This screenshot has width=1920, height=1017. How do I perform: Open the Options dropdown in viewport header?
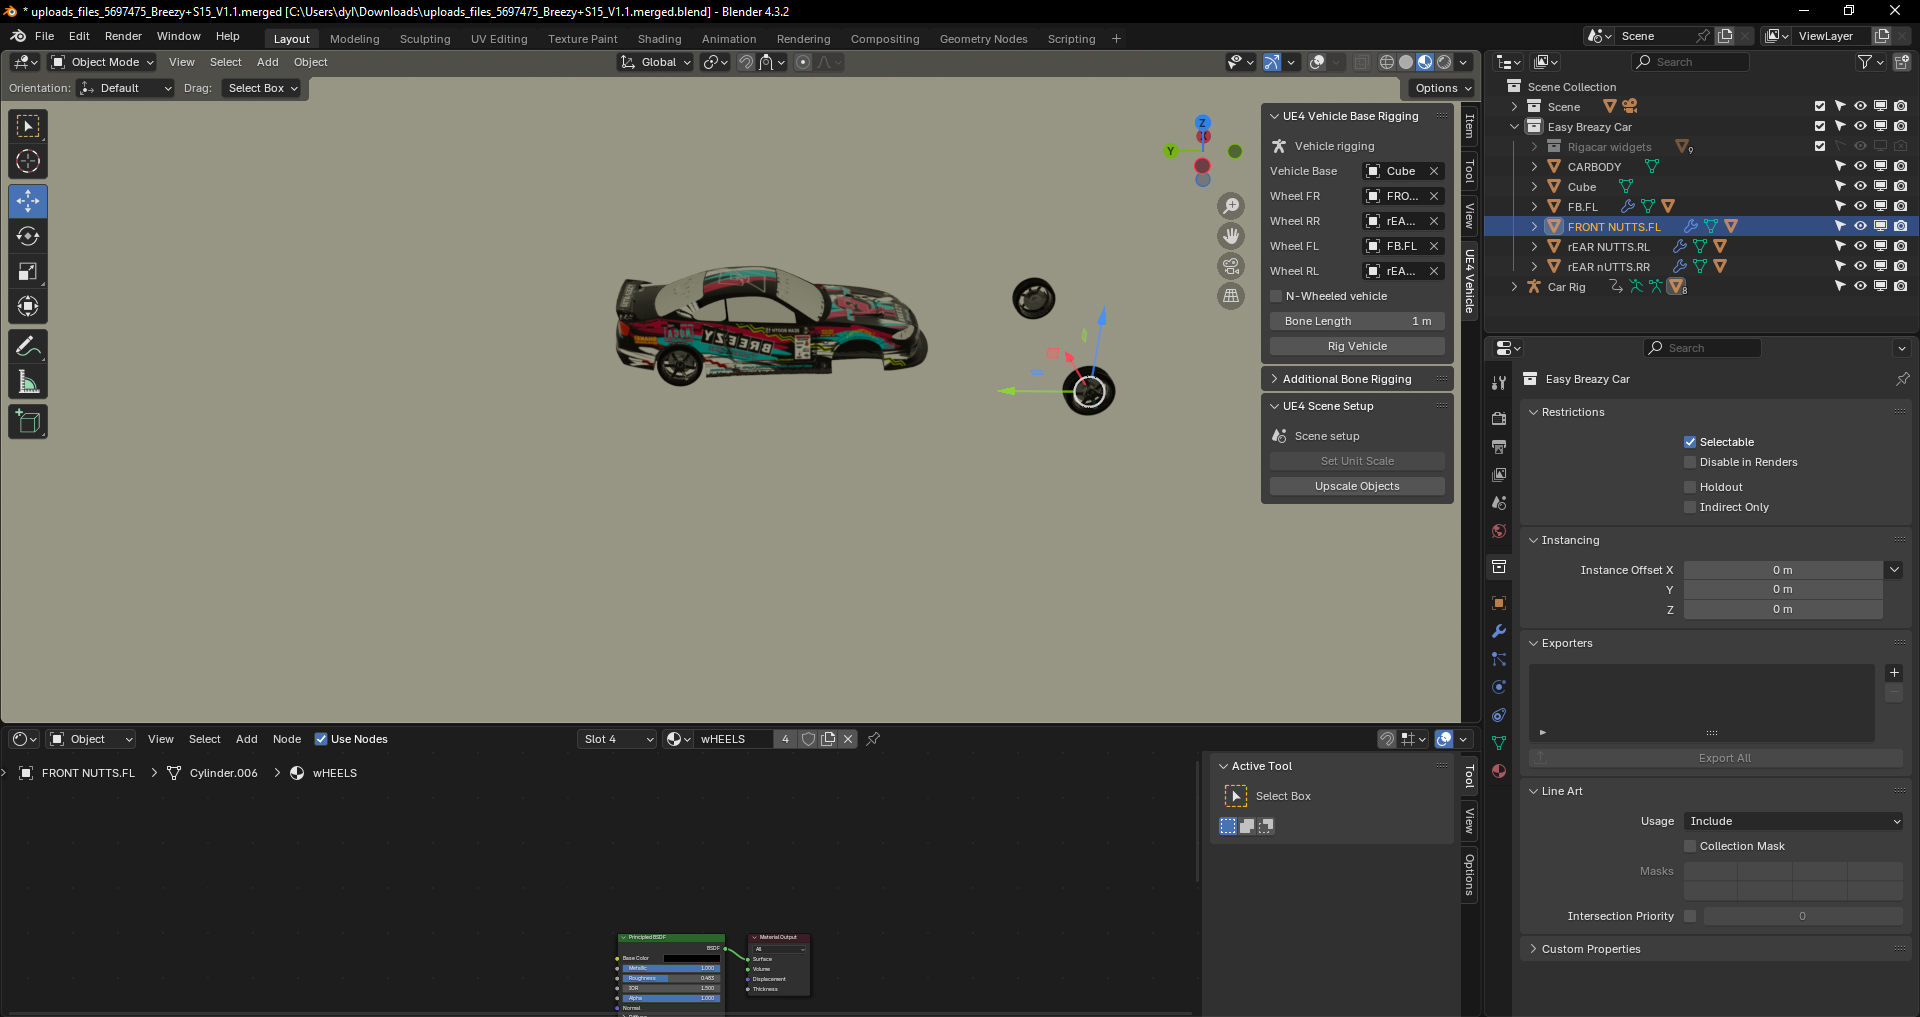point(1442,88)
